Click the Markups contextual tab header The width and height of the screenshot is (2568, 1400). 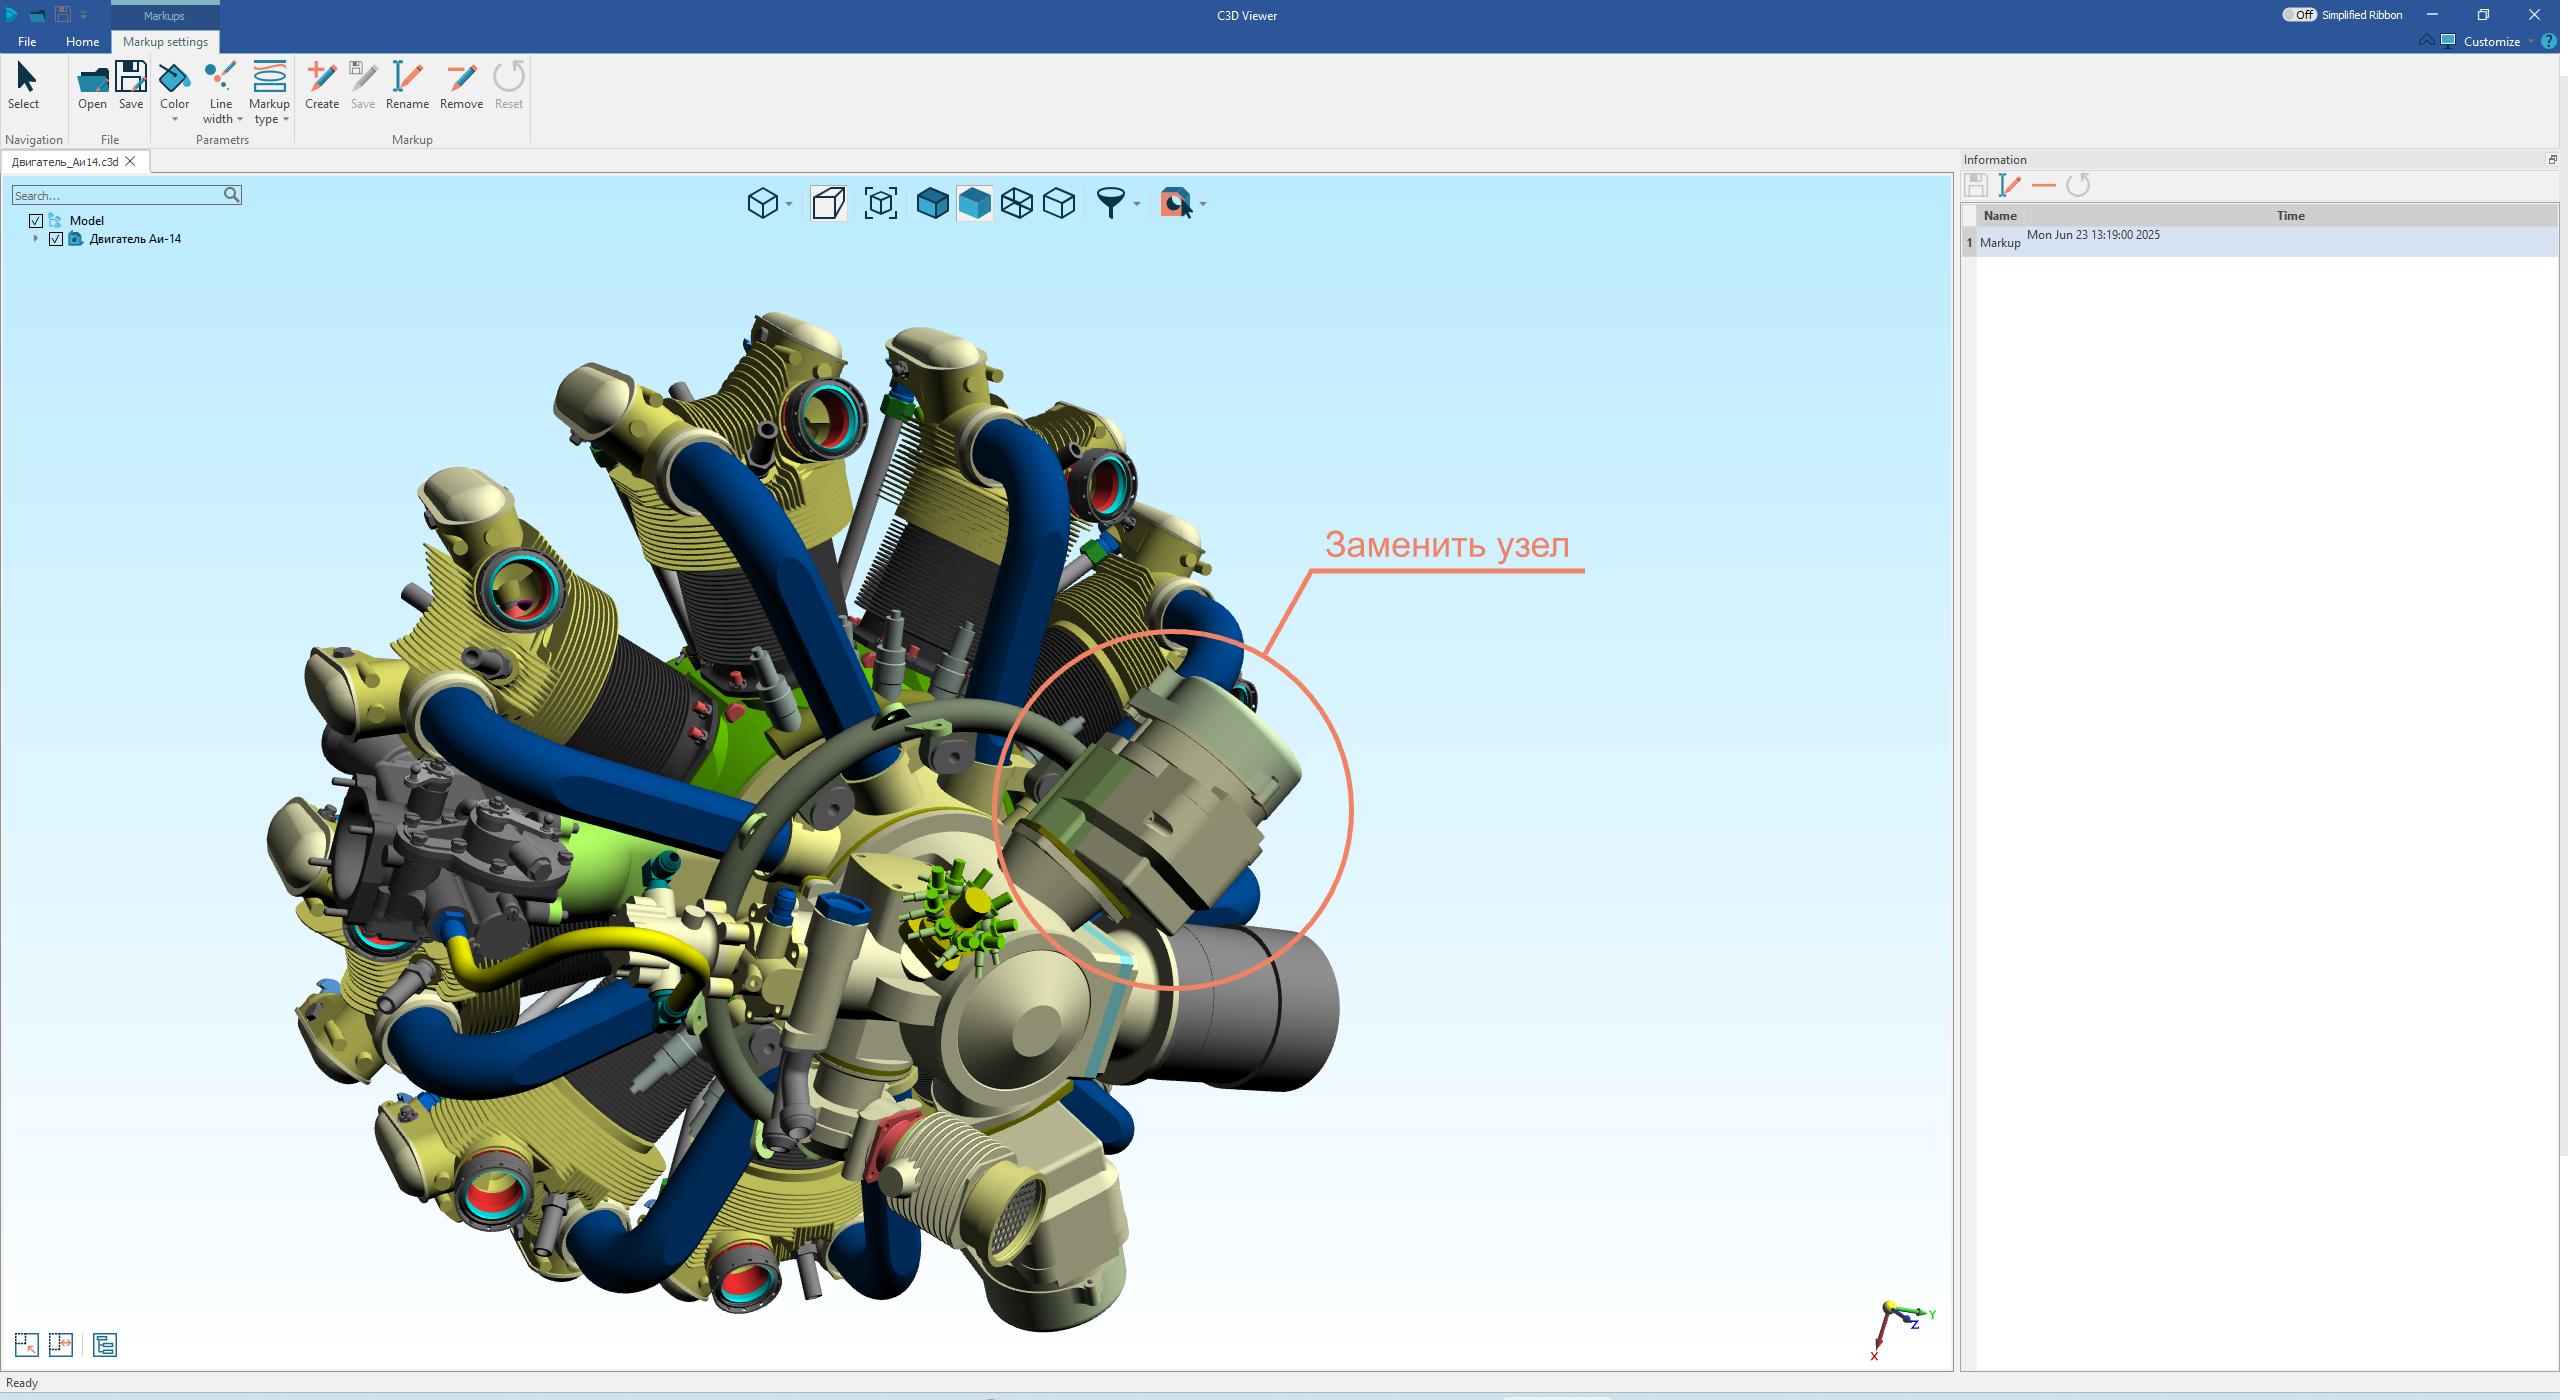tap(164, 16)
